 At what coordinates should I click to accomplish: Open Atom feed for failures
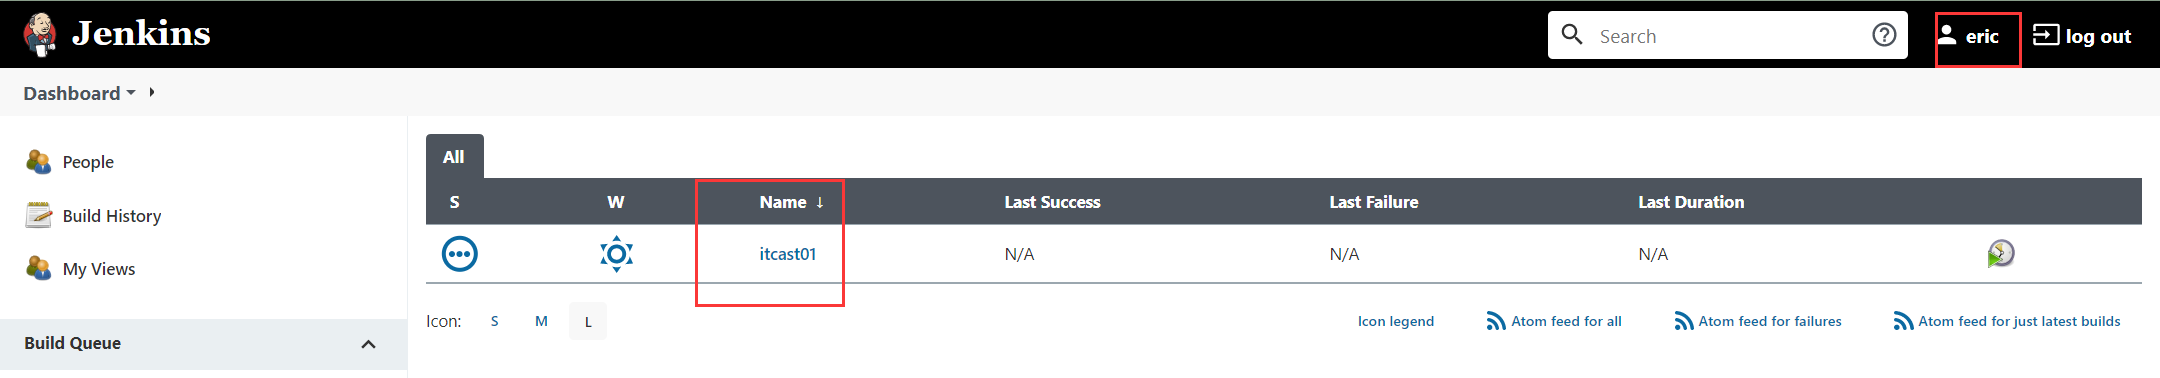[1758, 321]
